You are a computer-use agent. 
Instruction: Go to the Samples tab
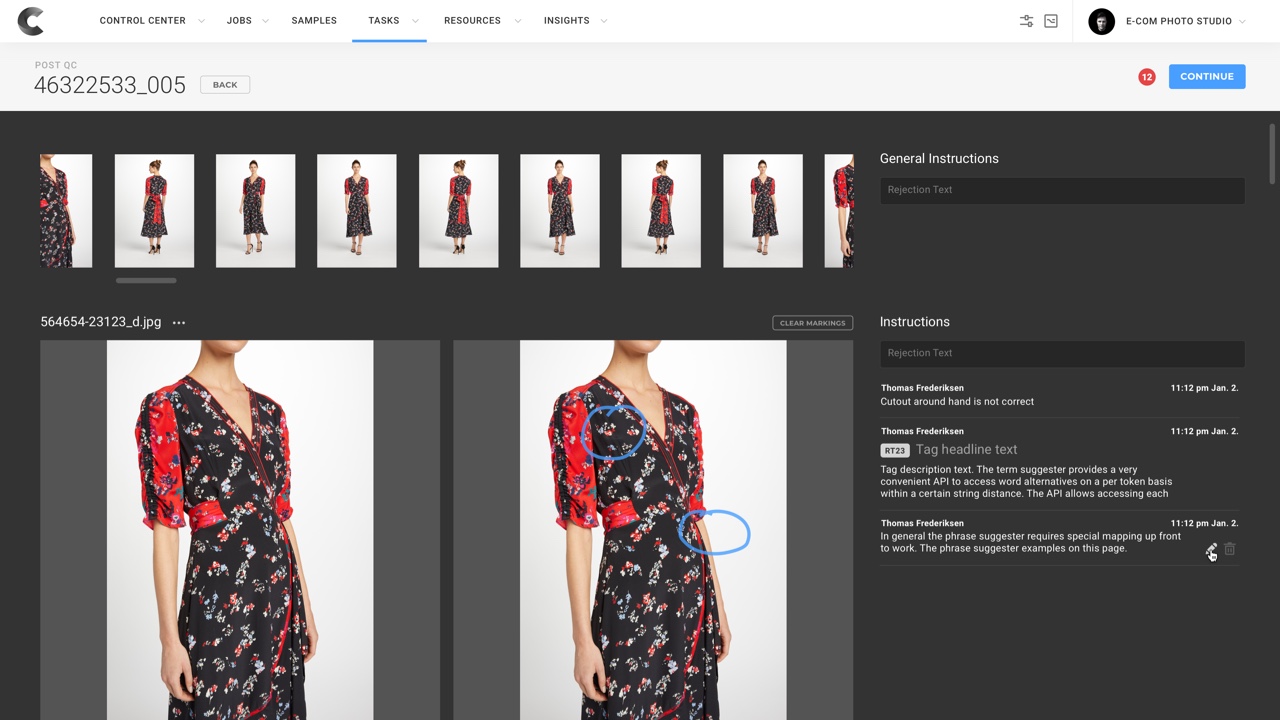point(314,21)
